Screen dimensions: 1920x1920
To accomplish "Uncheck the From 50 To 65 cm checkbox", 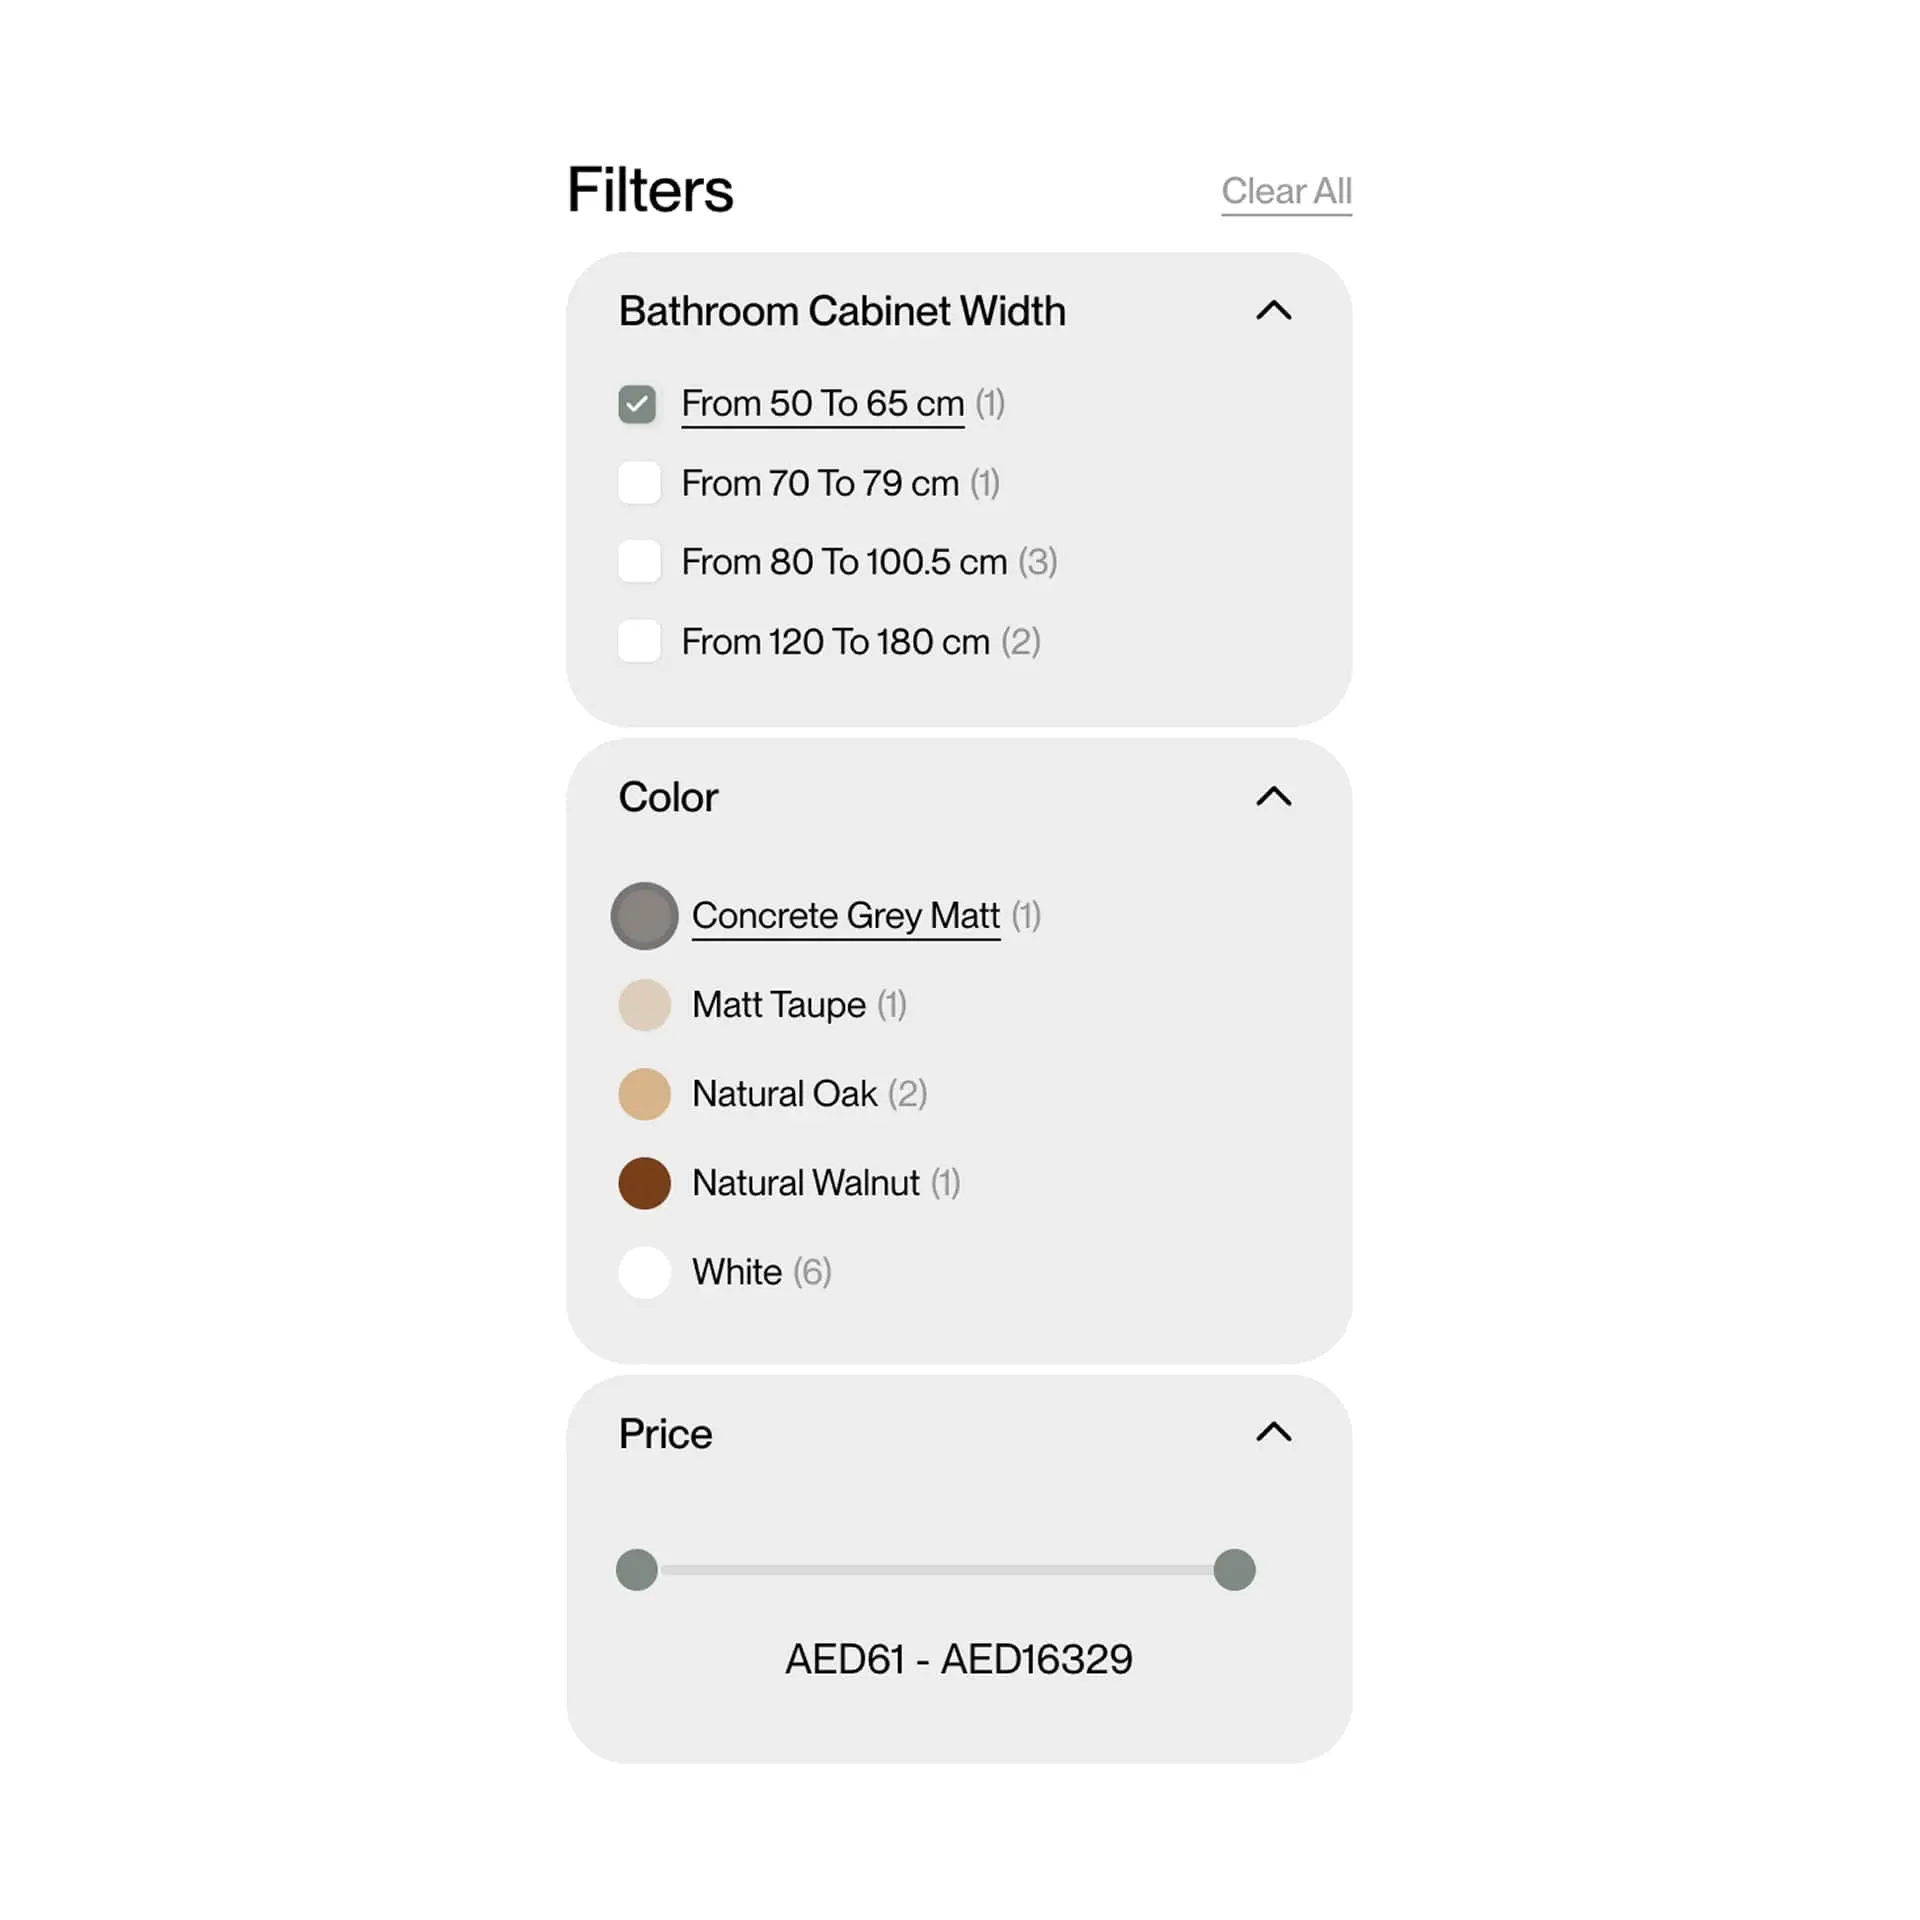I will [637, 404].
